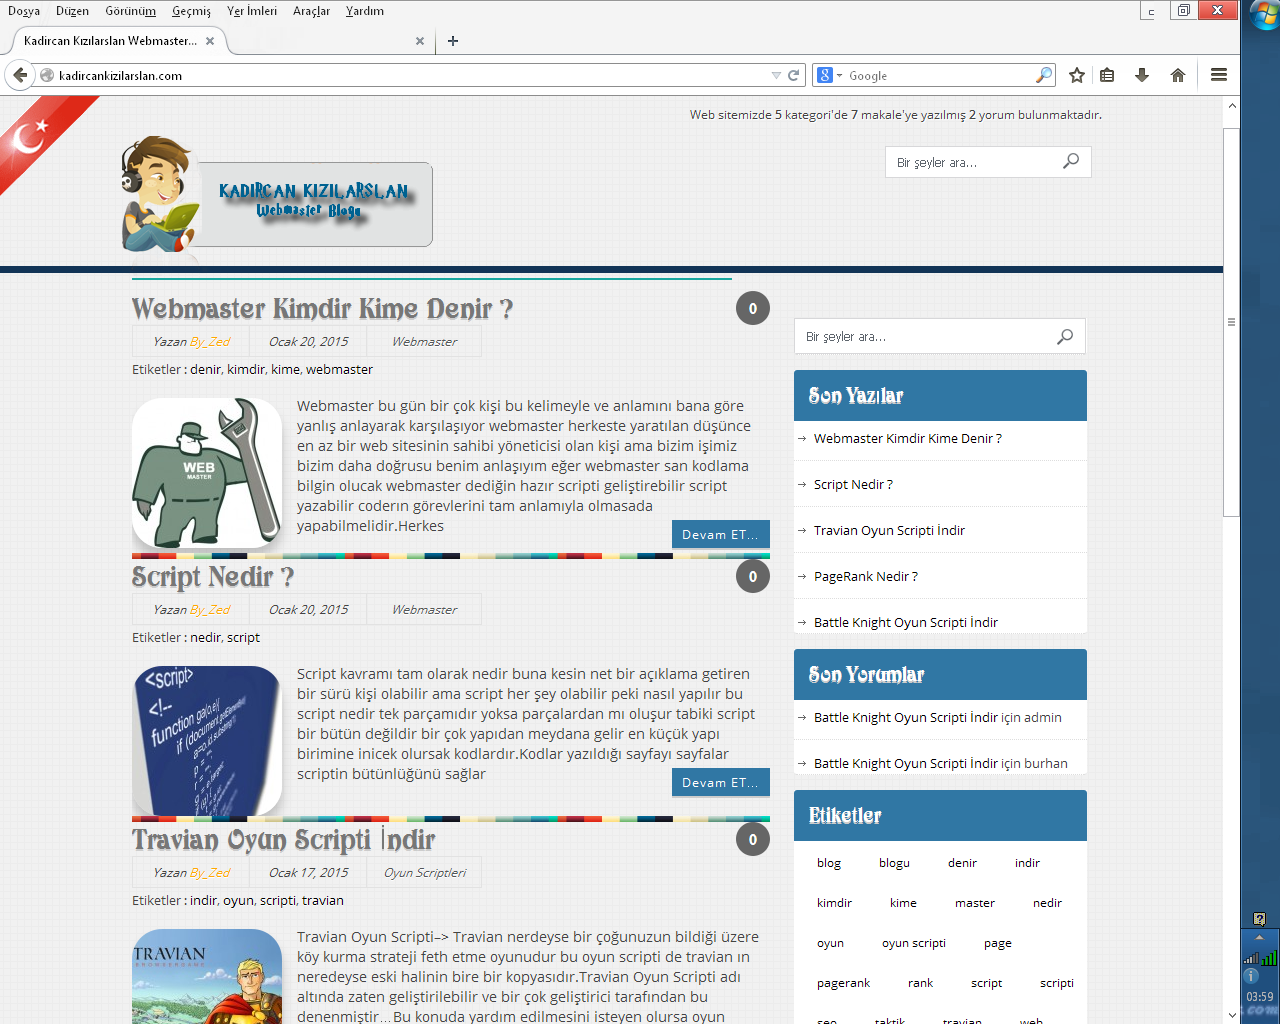Open the Yardım menu
The image size is (1280, 1024).
tap(365, 11)
